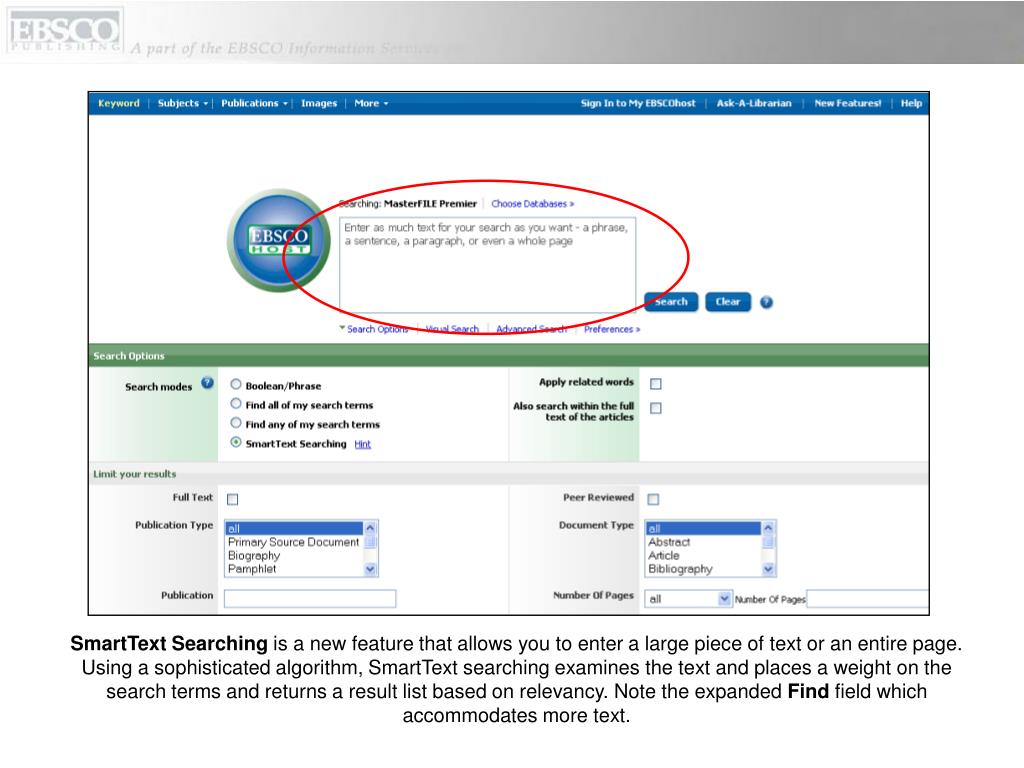Select 'Article' document type
Image resolution: width=1024 pixels, height=768 pixels.
703,556
